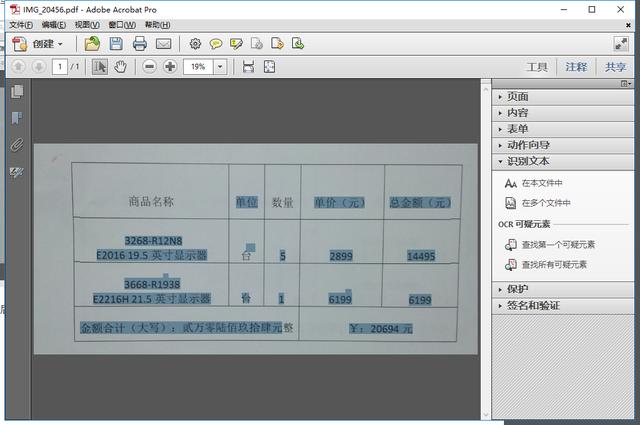Click the Open file folder icon
This screenshot has width=640, height=425.
click(92, 44)
